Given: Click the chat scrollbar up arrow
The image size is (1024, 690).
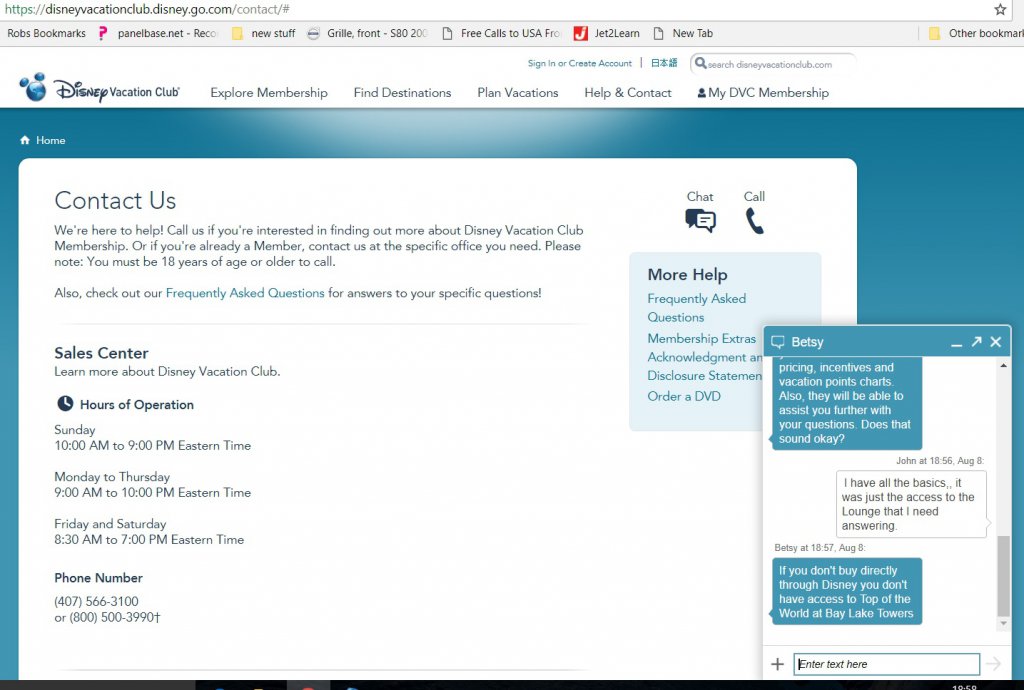Looking at the screenshot, I should (x=1004, y=366).
